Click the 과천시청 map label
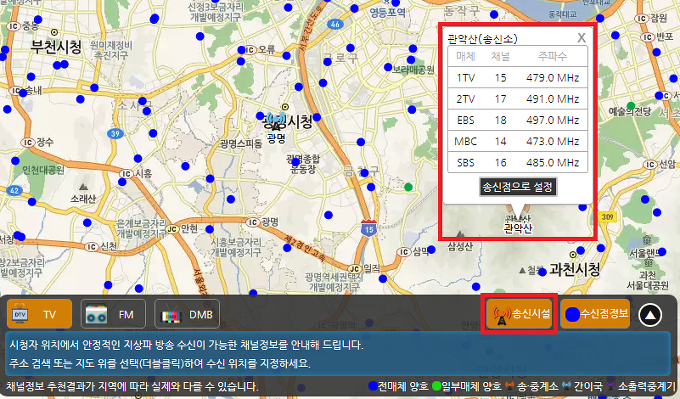 tap(575, 269)
